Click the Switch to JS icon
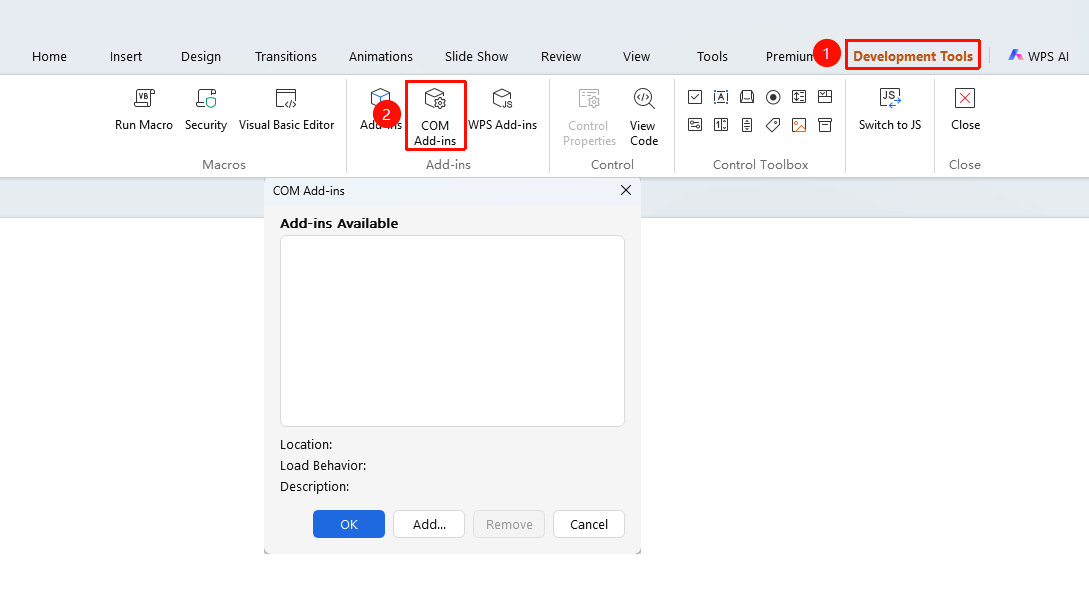The image size is (1089, 591). (890, 99)
